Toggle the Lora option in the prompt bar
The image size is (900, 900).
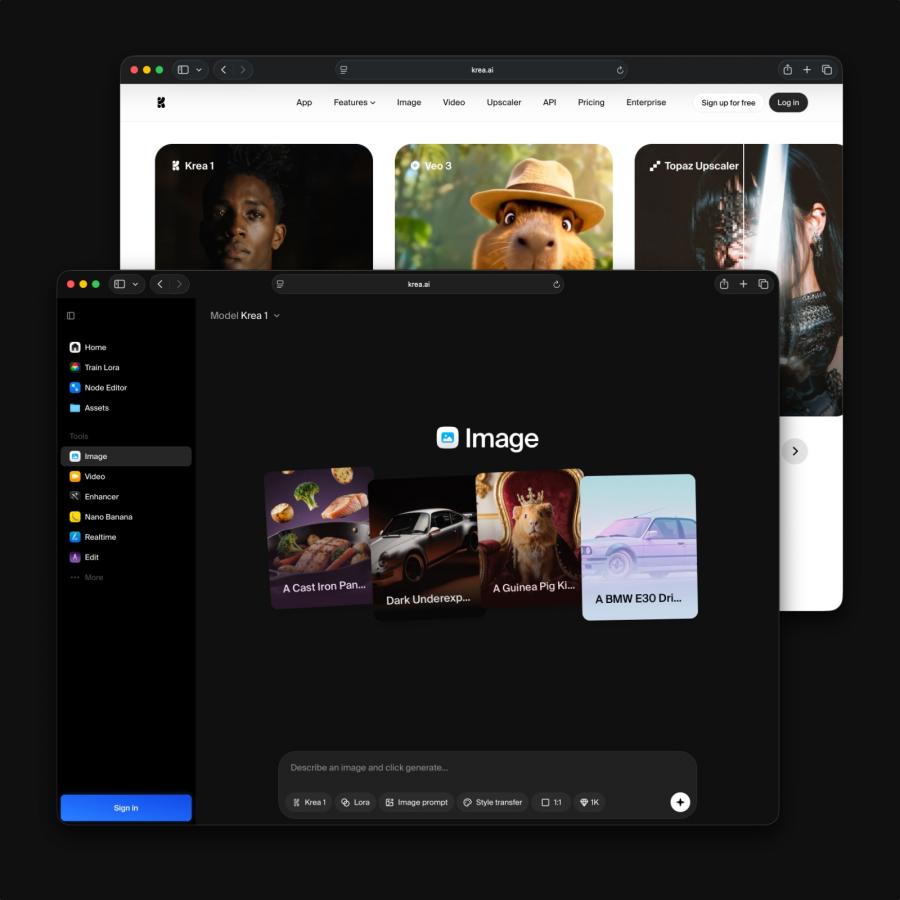pos(355,802)
